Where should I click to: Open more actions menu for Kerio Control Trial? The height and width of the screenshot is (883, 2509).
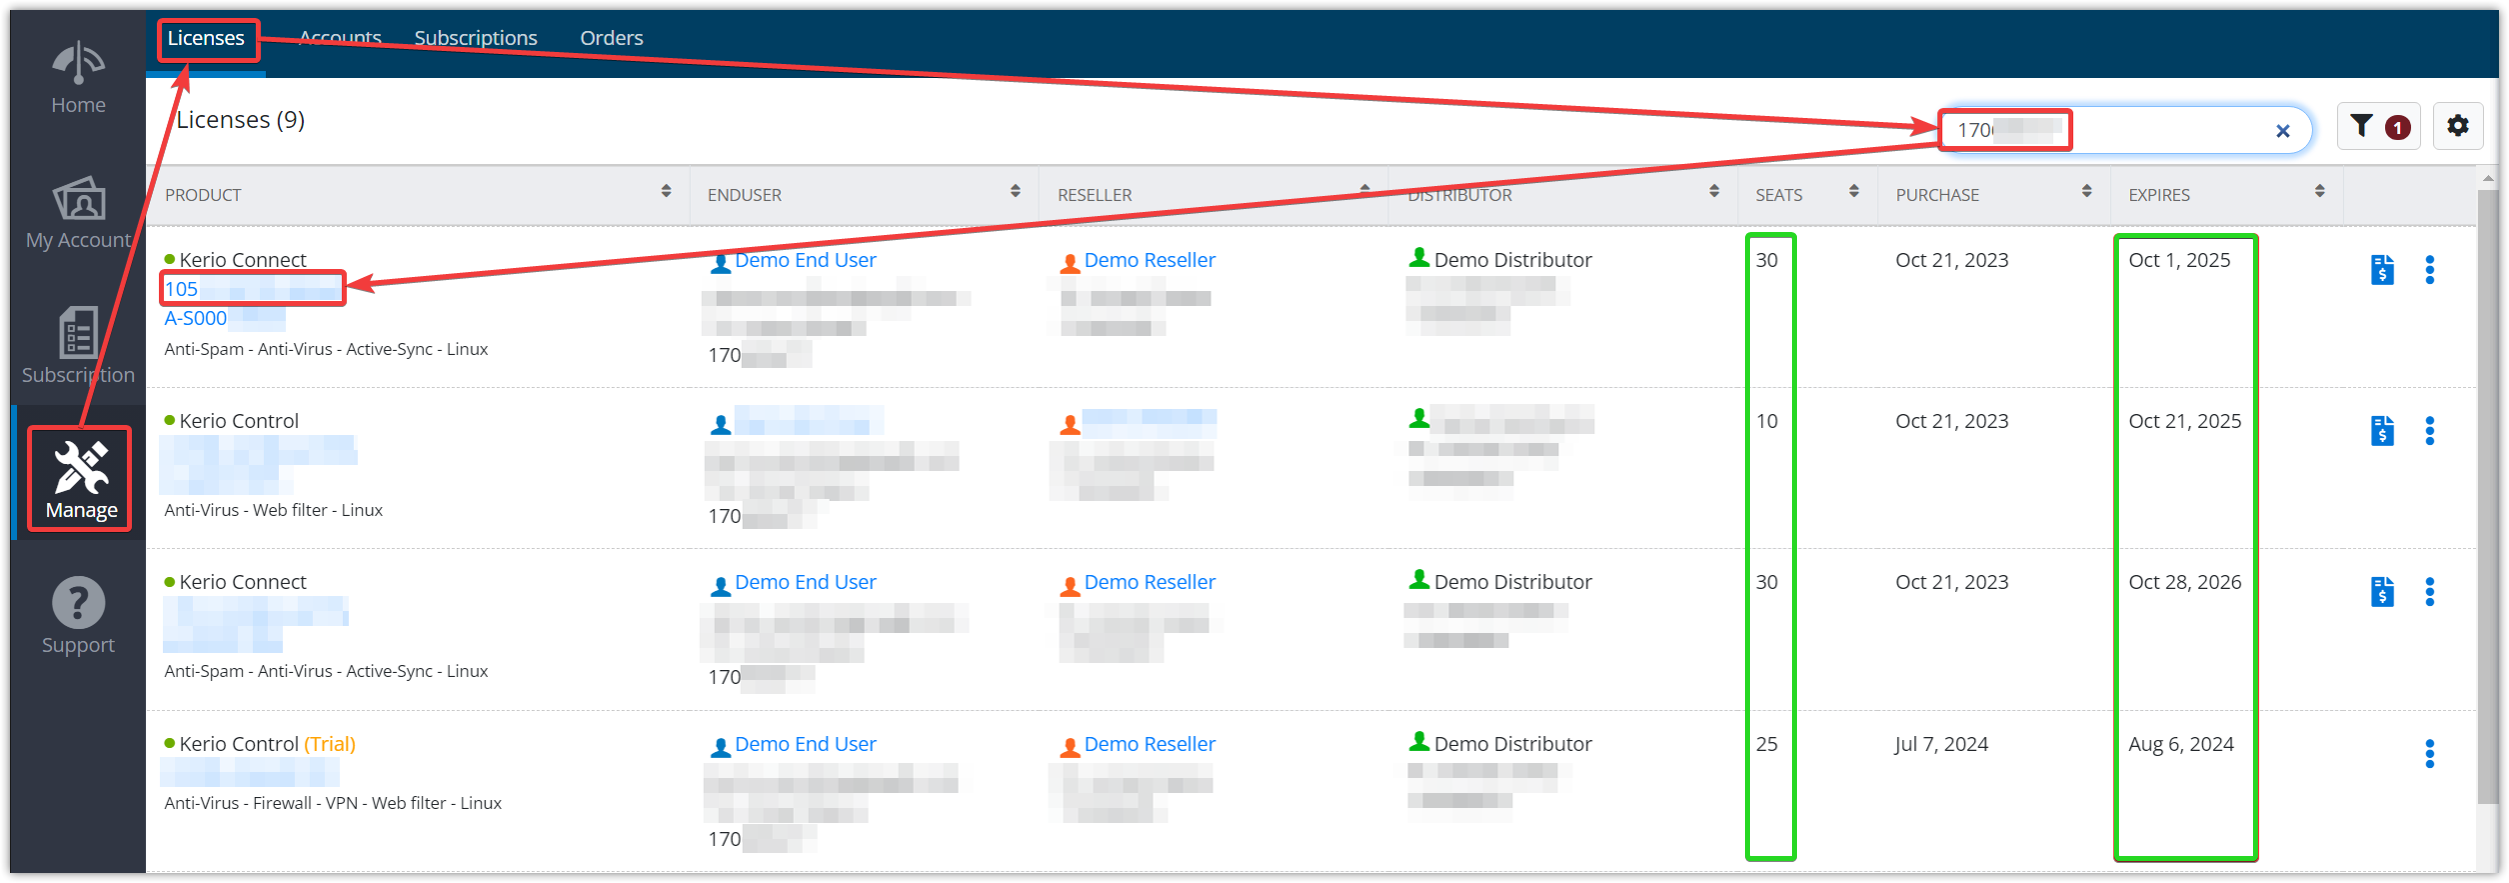coord(2430,754)
